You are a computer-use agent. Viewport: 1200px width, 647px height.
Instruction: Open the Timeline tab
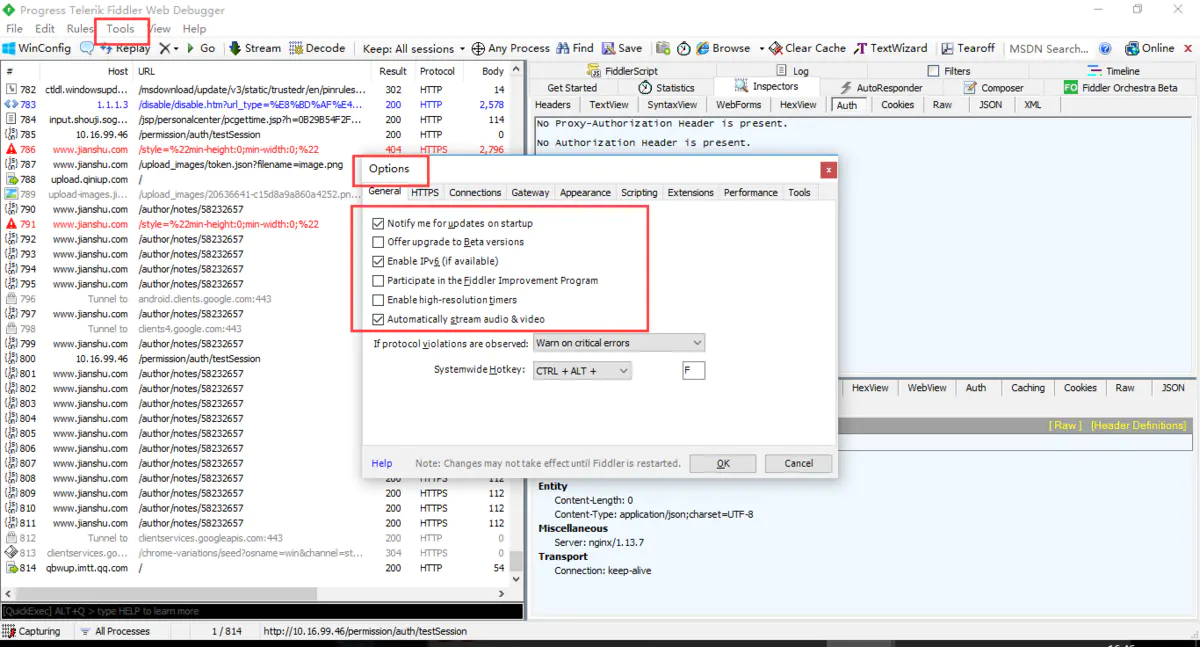(1113, 71)
